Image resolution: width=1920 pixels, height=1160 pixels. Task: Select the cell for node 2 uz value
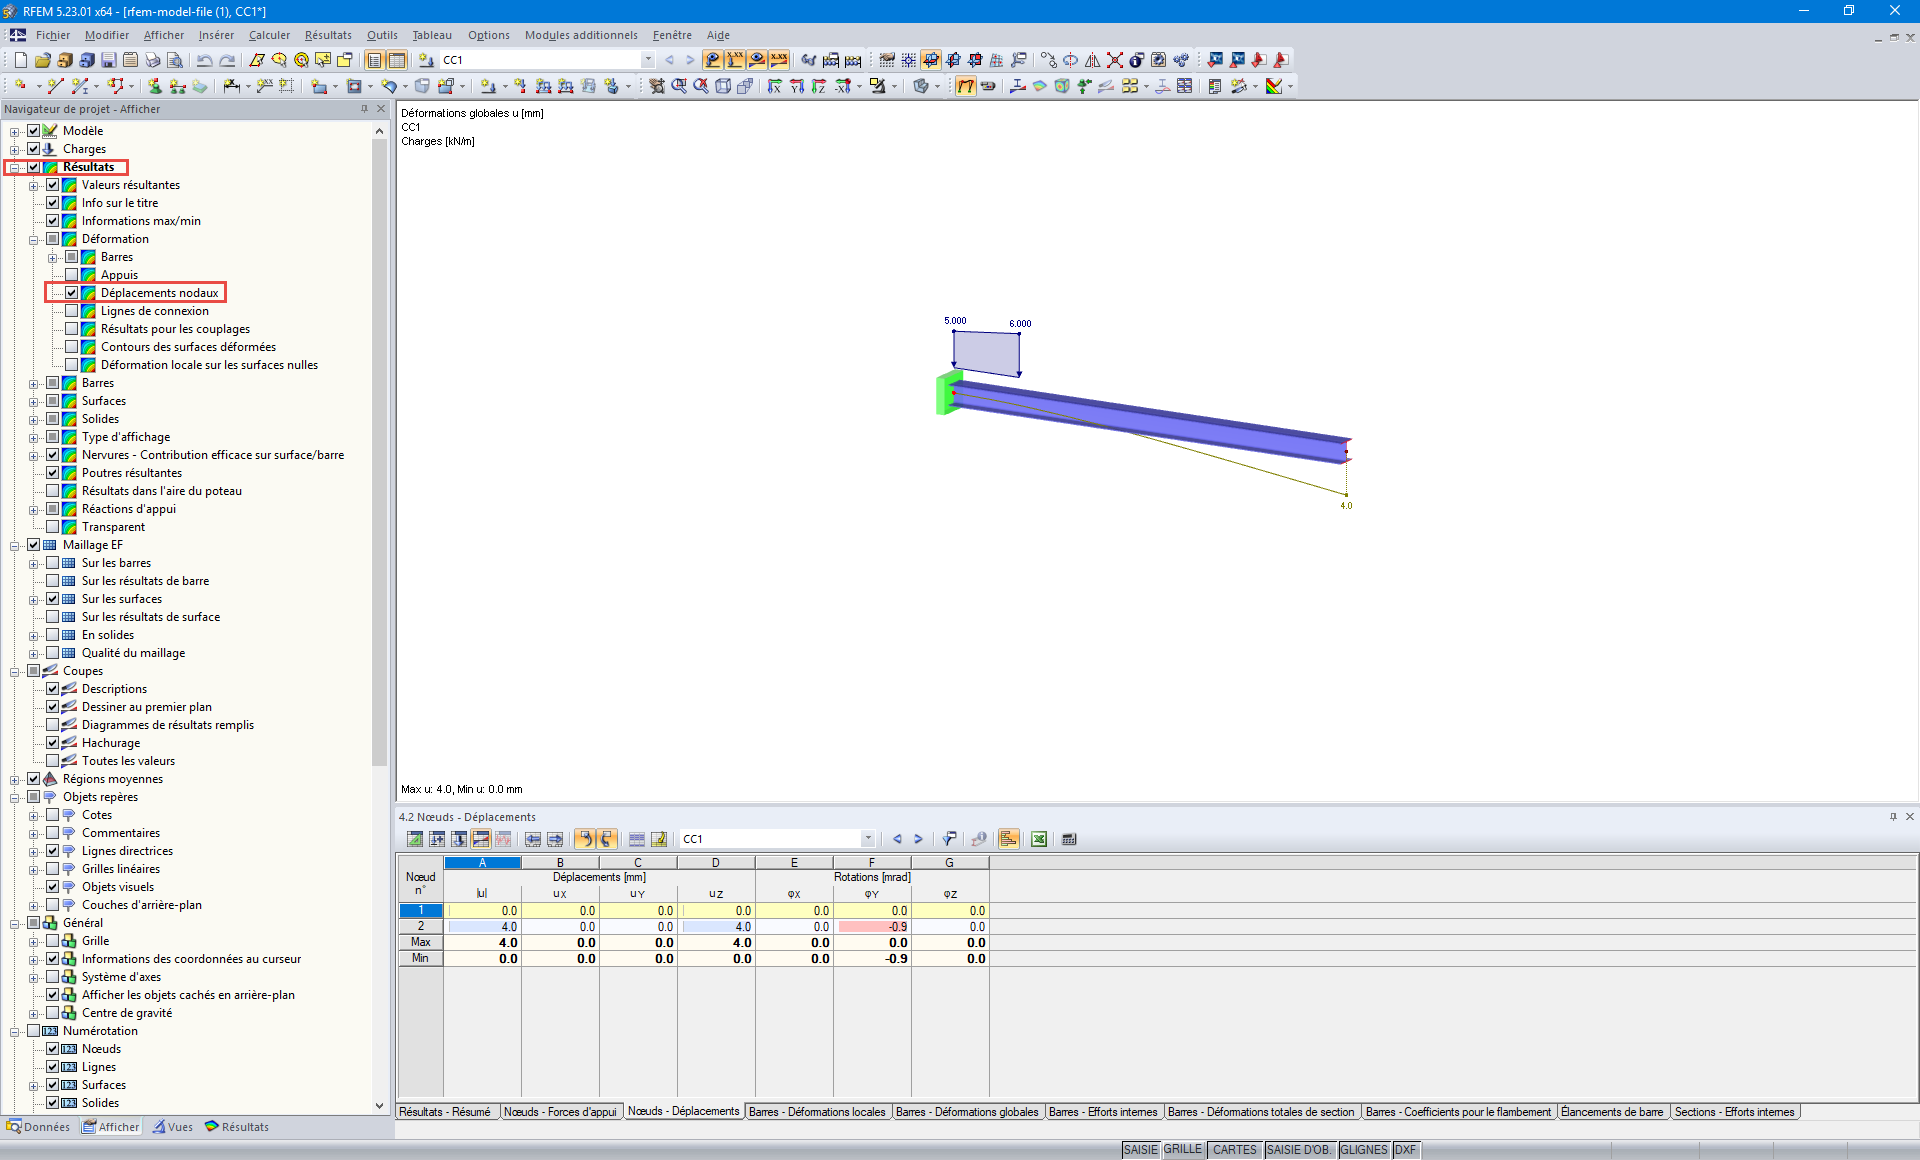tap(716, 927)
